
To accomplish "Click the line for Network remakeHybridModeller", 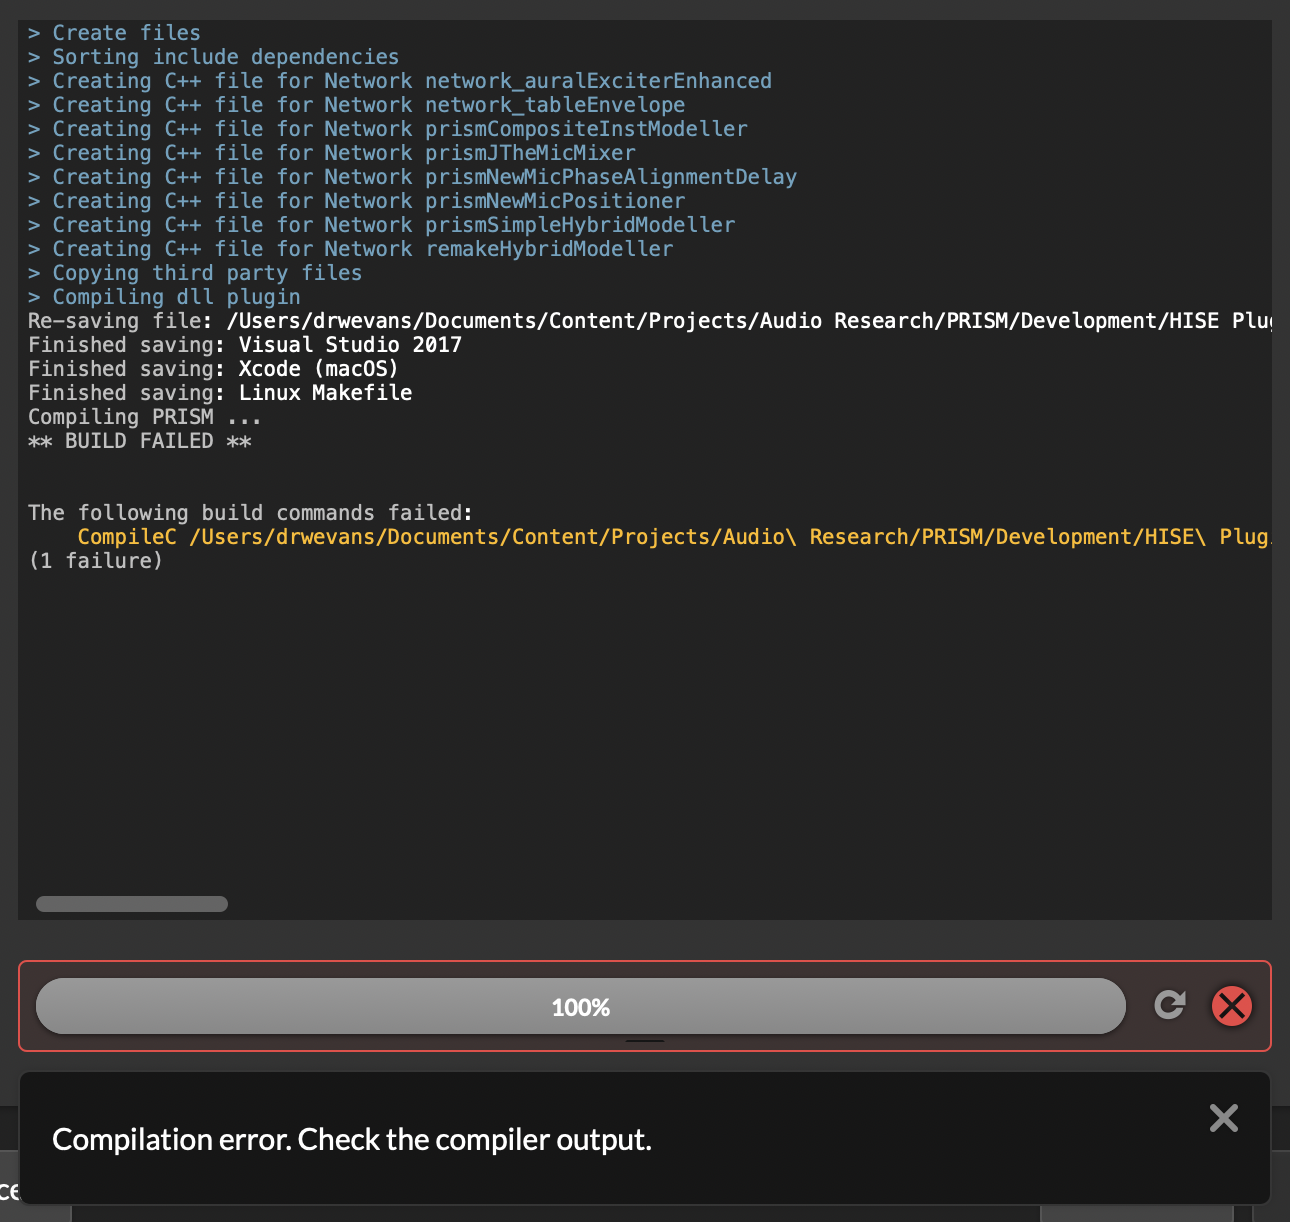I will click(x=351, y=249).
